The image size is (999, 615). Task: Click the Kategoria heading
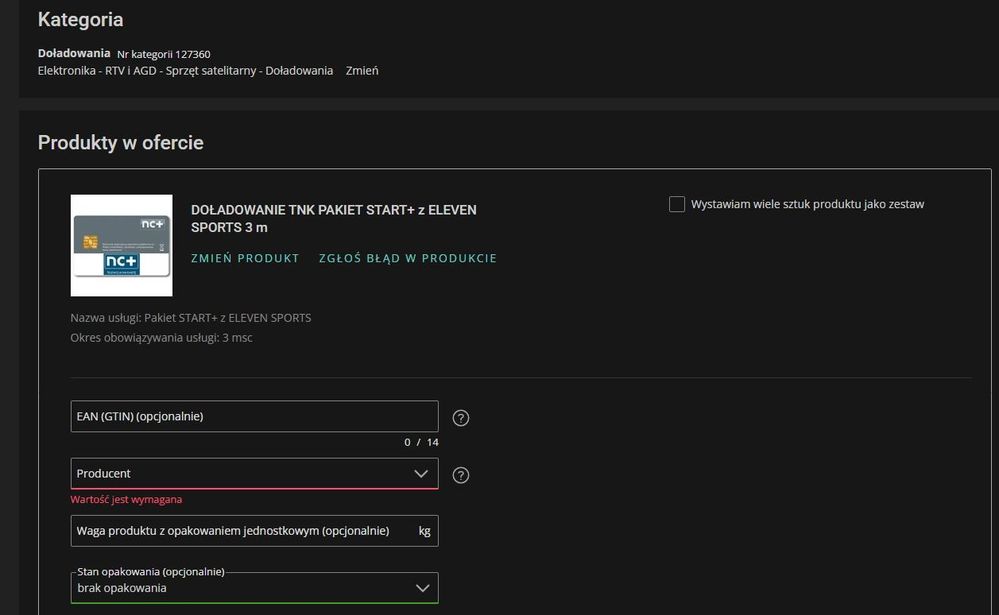[80, 20]
